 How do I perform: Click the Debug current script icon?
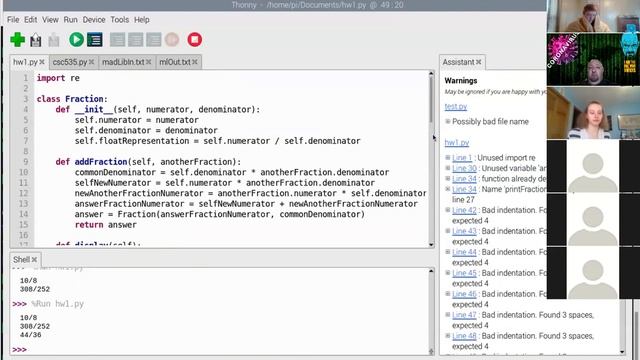click(95, 40)
